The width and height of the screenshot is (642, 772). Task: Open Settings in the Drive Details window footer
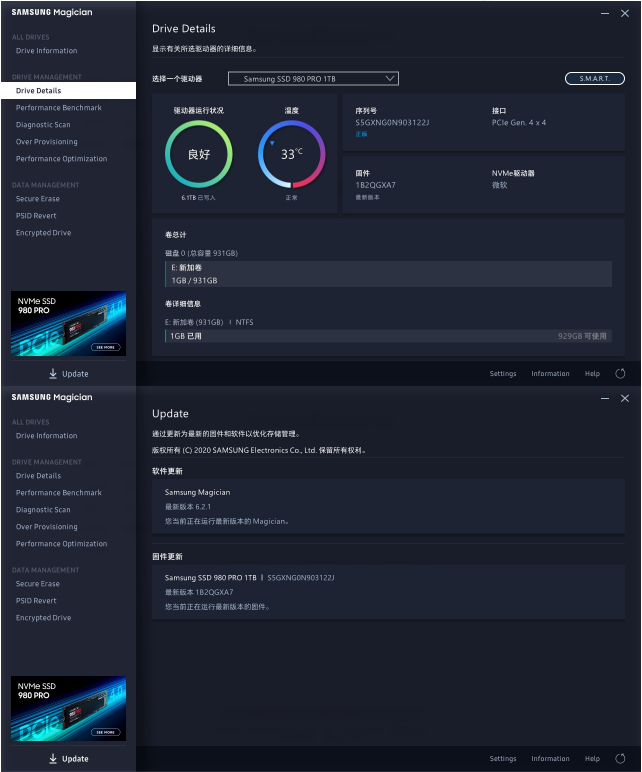pyautogui.click(x=503, y=374)
